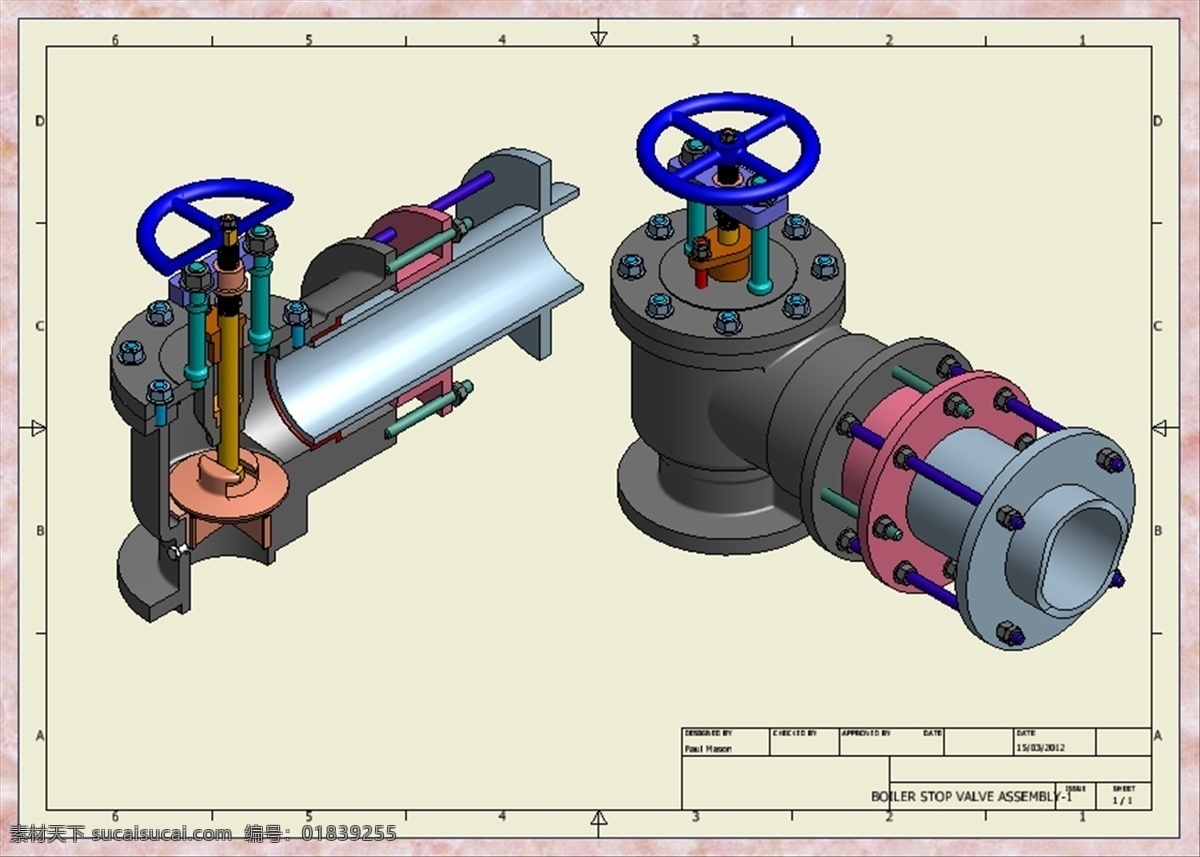The height and width of the screenshot is (857, 1200).
Task: Select the designer name Paul Mason
Action: pyautogui.click(x=708, y=748)
